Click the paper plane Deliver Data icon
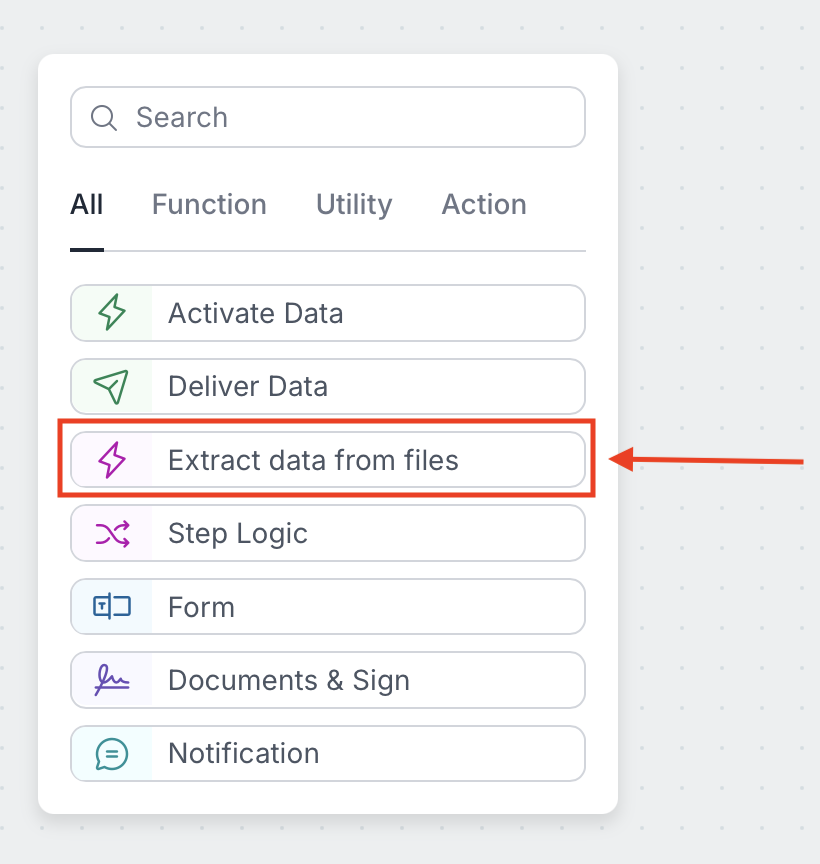Screen dimensions: 820x864 [x=112, y=386]
